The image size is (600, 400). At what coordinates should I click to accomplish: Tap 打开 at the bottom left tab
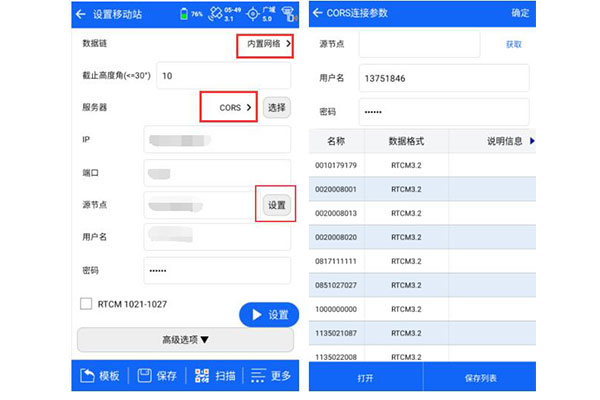365,378
